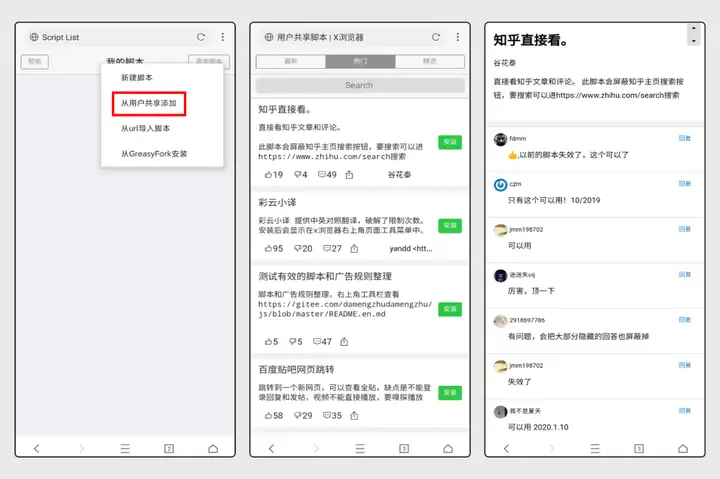This screenshot has height=479, width=720.
Task: Focus the Search field in shared scripts
Action: click(360, 85)
